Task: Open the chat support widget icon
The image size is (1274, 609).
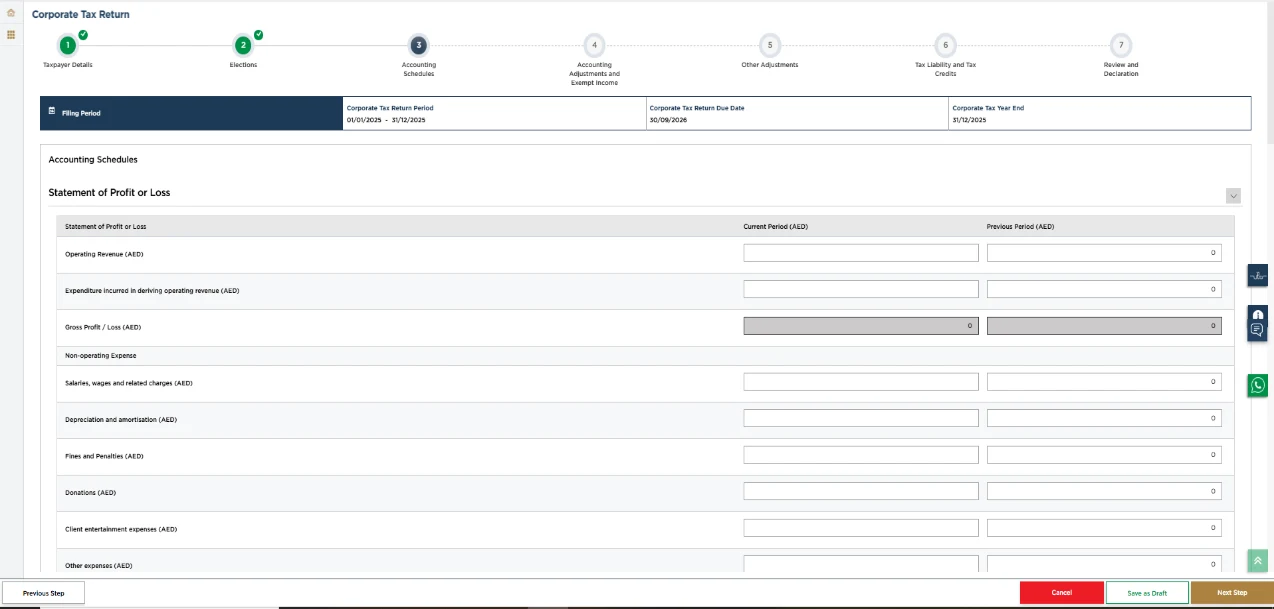Action: (x=1258, y=329)
